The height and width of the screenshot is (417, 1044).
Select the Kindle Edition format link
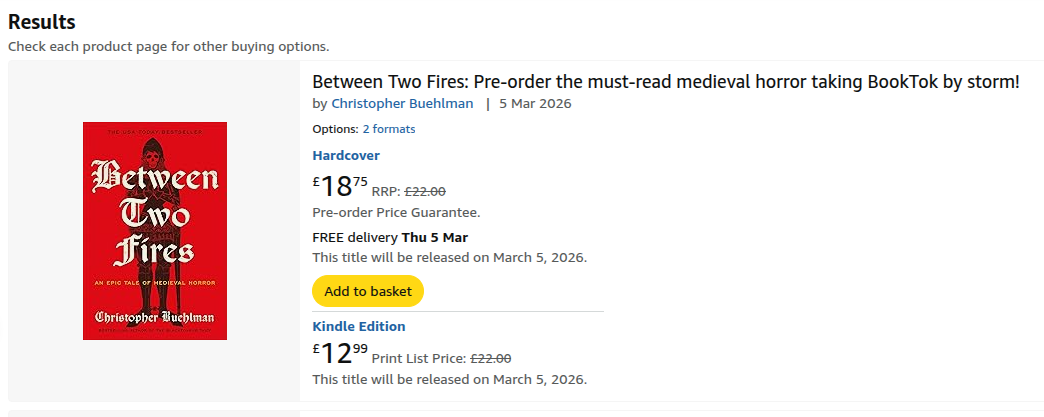pos(359,327)
